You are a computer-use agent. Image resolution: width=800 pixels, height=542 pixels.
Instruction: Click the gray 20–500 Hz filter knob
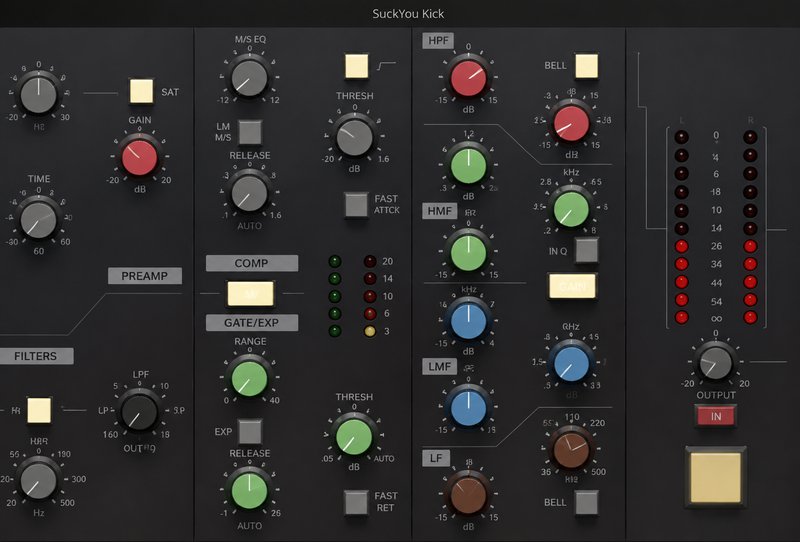coord(38,480)
